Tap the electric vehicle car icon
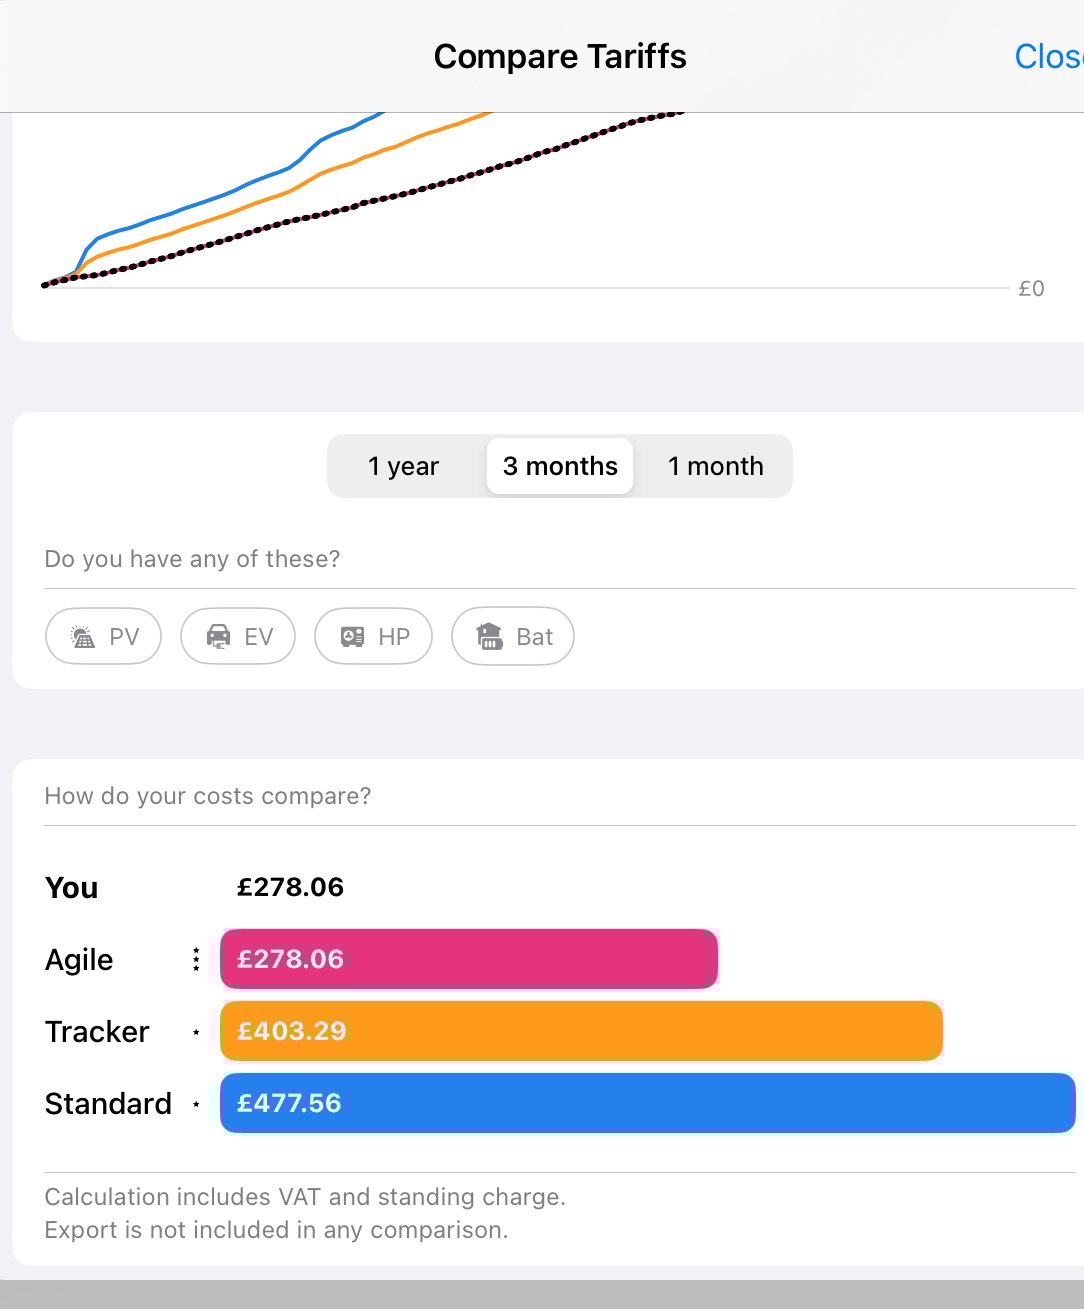Screen dimensions: 1084x1309 point(218,637)
